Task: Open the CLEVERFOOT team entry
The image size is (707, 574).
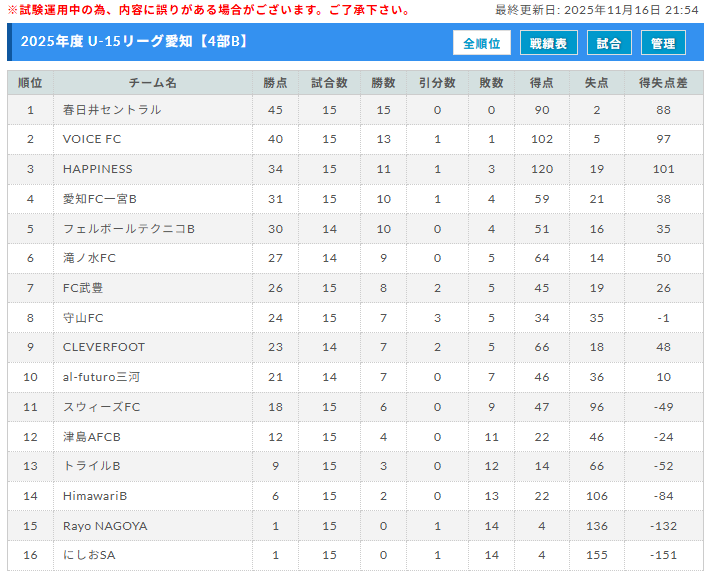Action: 104,347
